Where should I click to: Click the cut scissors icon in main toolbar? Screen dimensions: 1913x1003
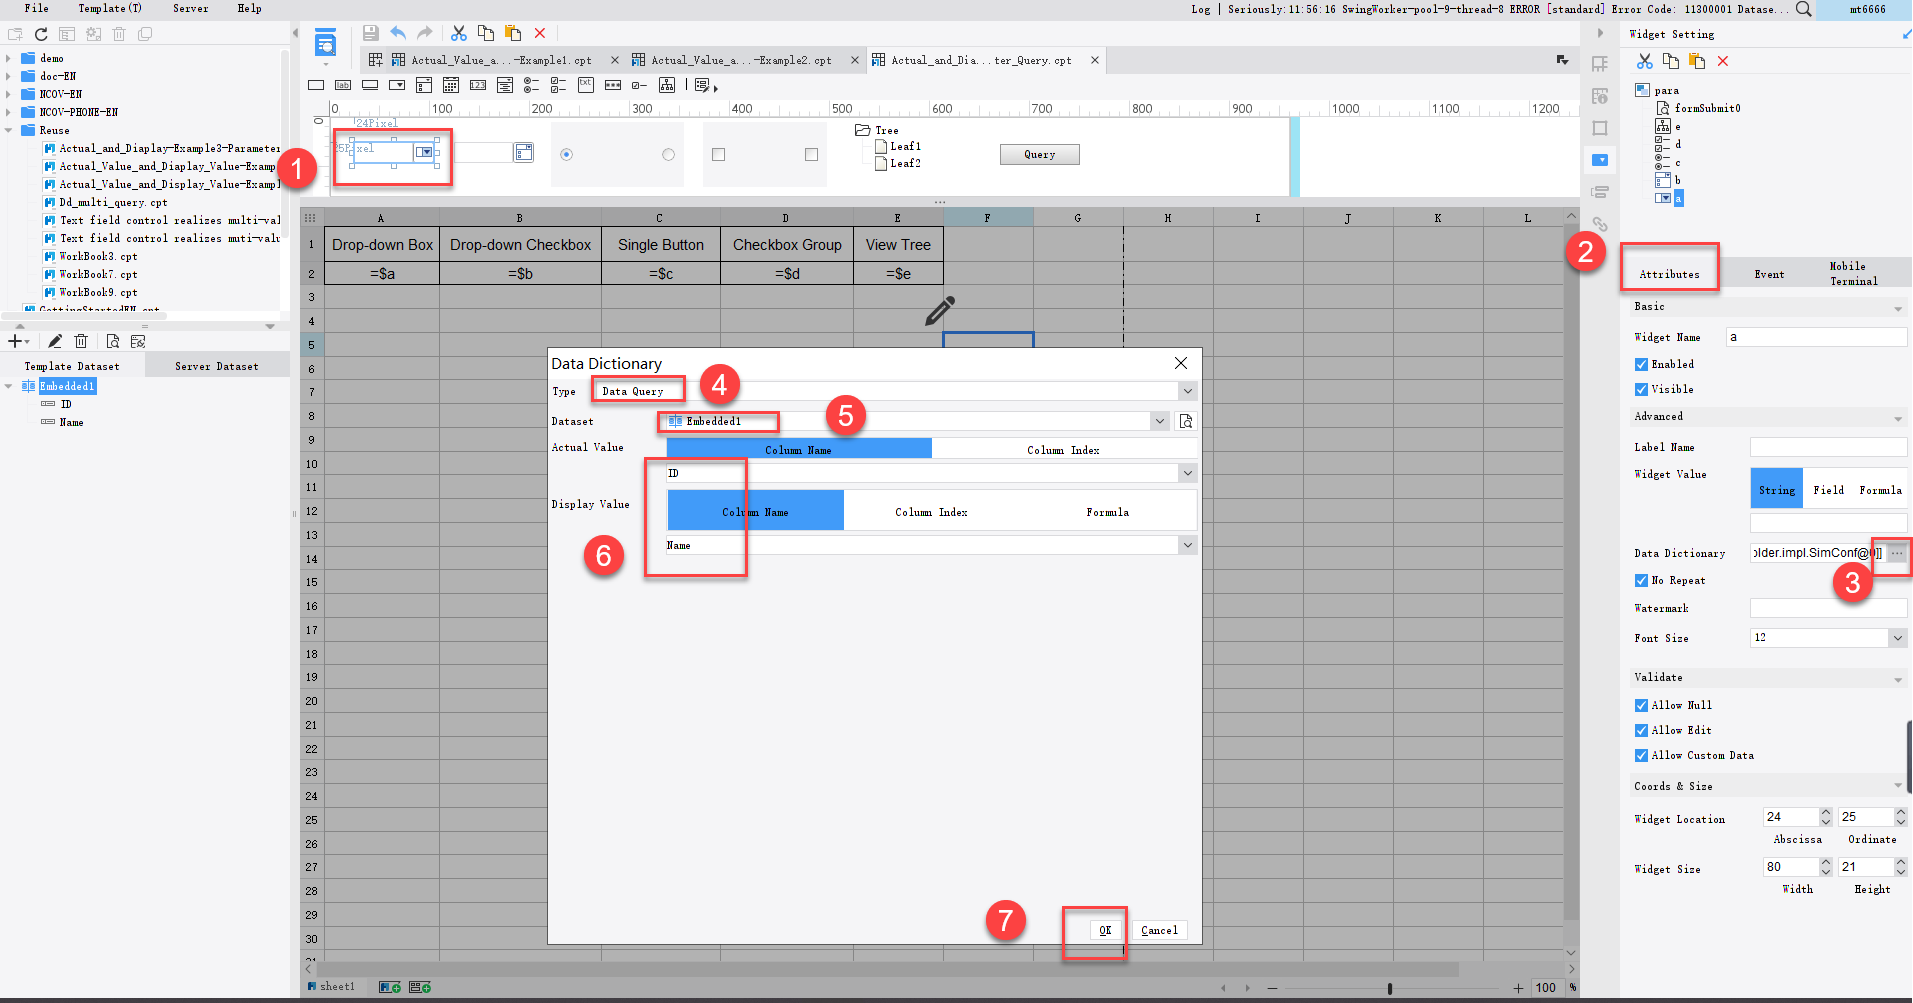click(x=459, y=33)
